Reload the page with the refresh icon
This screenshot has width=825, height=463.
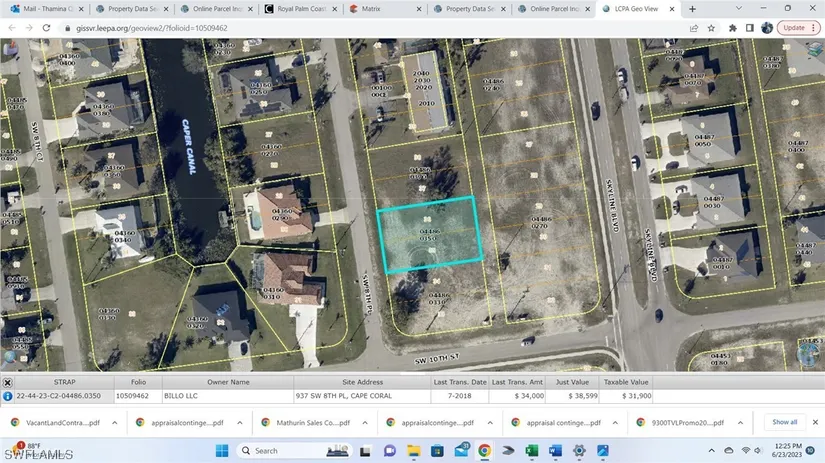point(47,28)
